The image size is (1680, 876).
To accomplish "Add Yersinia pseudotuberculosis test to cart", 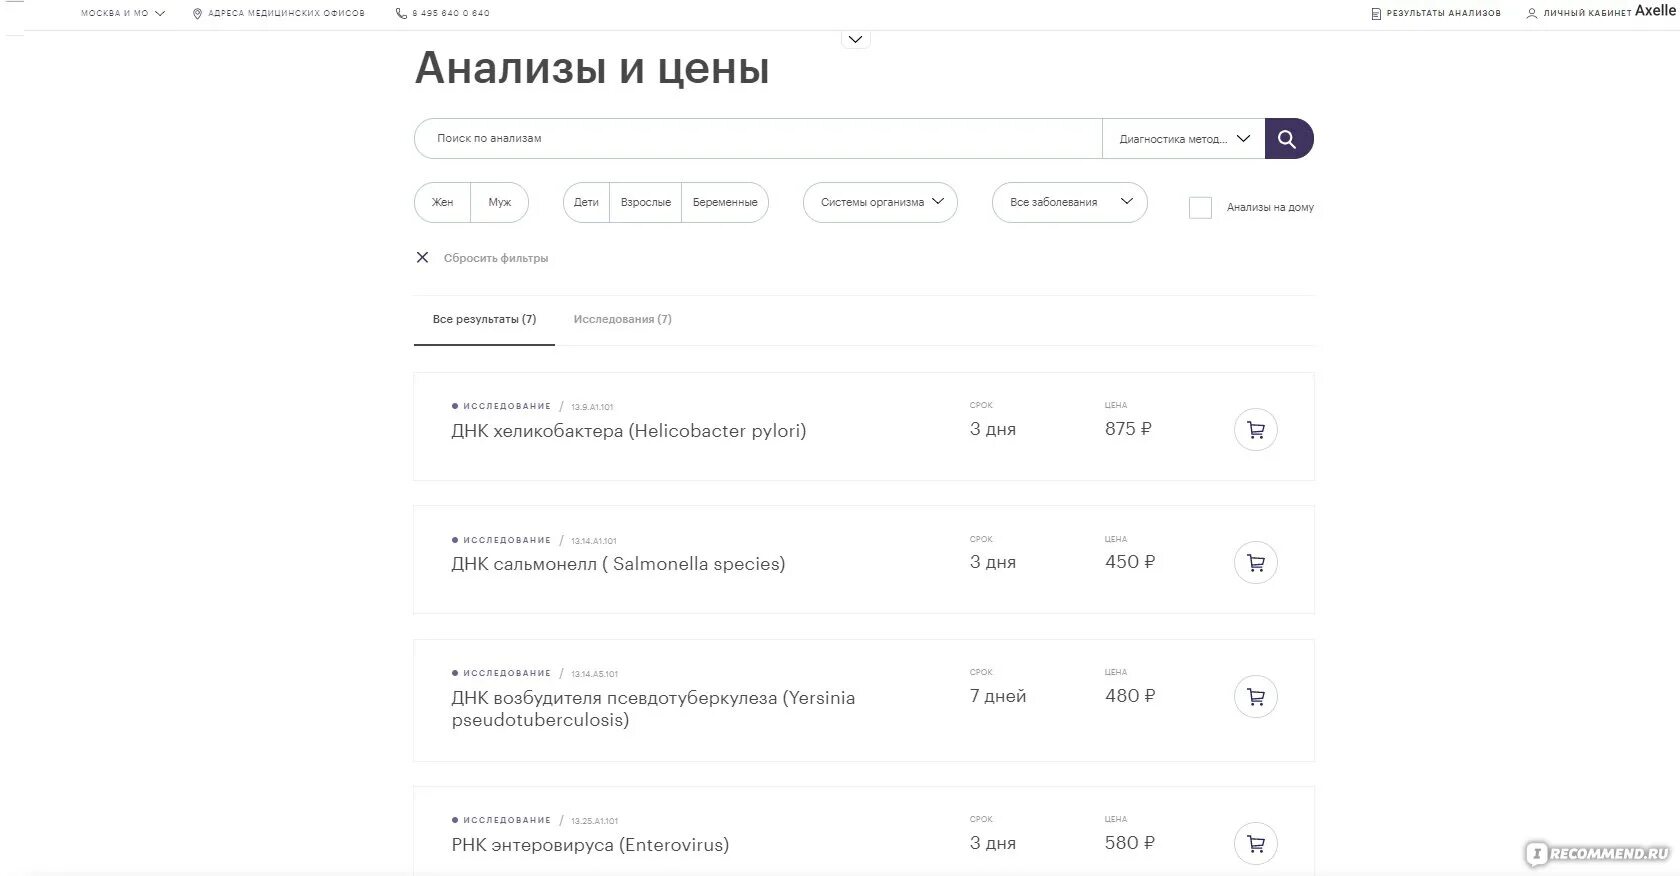I will [x=1256, y=697].
